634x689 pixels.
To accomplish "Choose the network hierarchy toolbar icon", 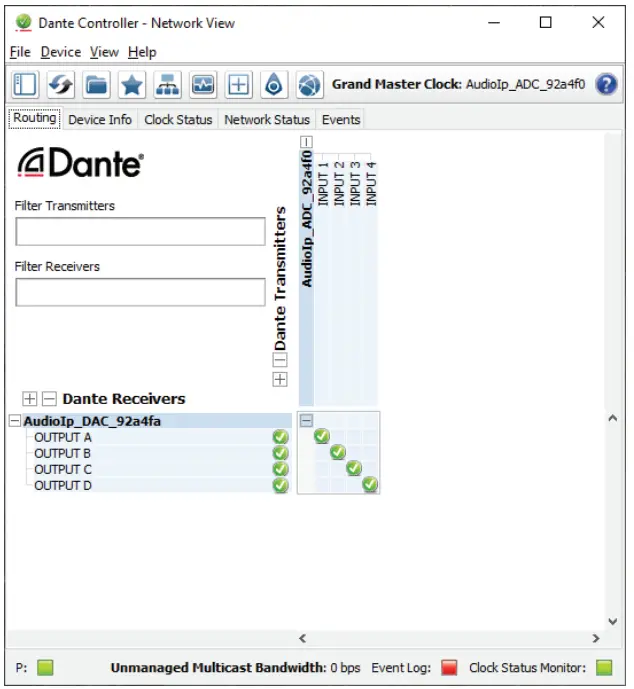I will pyautogui.click(x=167, y=84).
